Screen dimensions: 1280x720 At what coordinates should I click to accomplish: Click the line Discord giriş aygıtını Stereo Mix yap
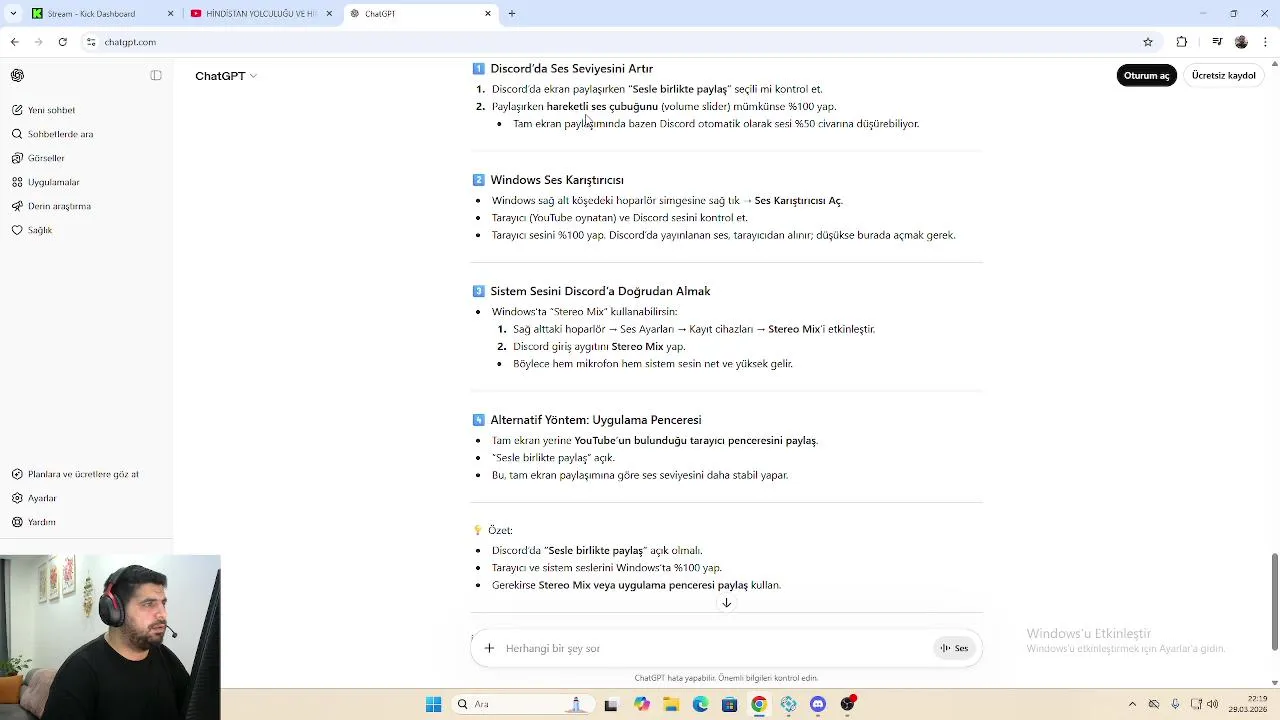click(x=599, y=347)
